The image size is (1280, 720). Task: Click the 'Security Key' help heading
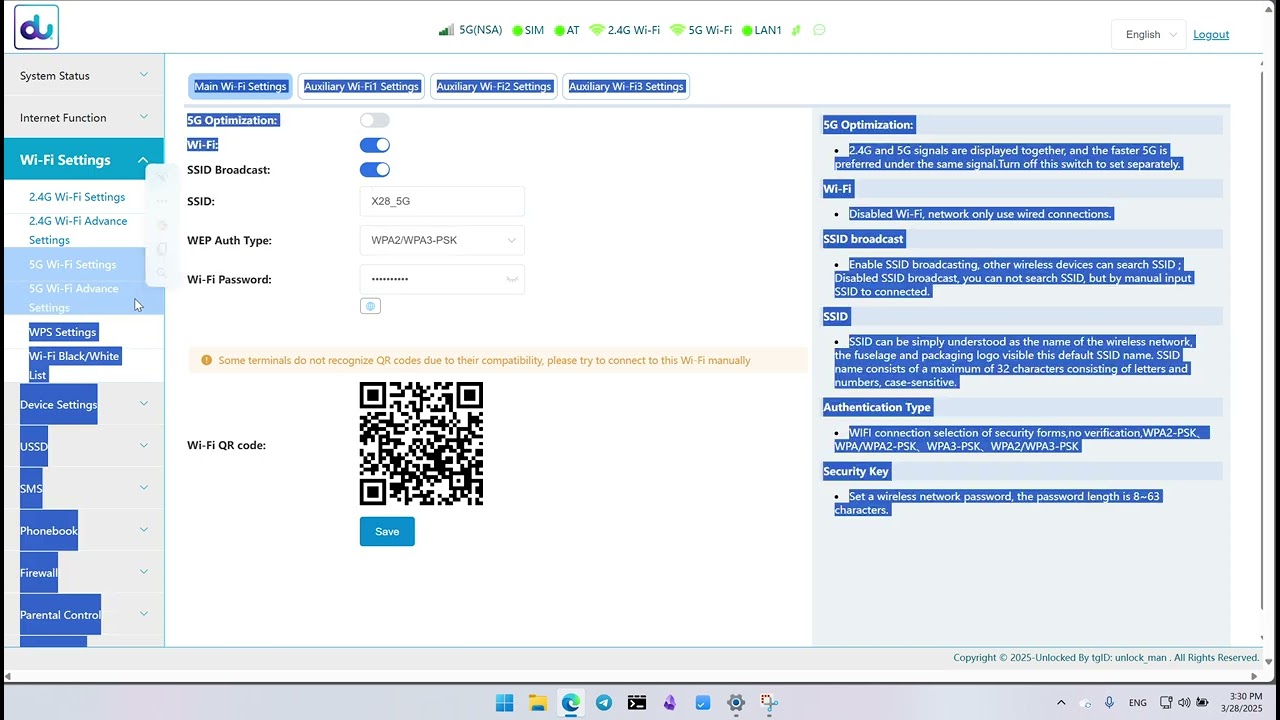(856, 471)
